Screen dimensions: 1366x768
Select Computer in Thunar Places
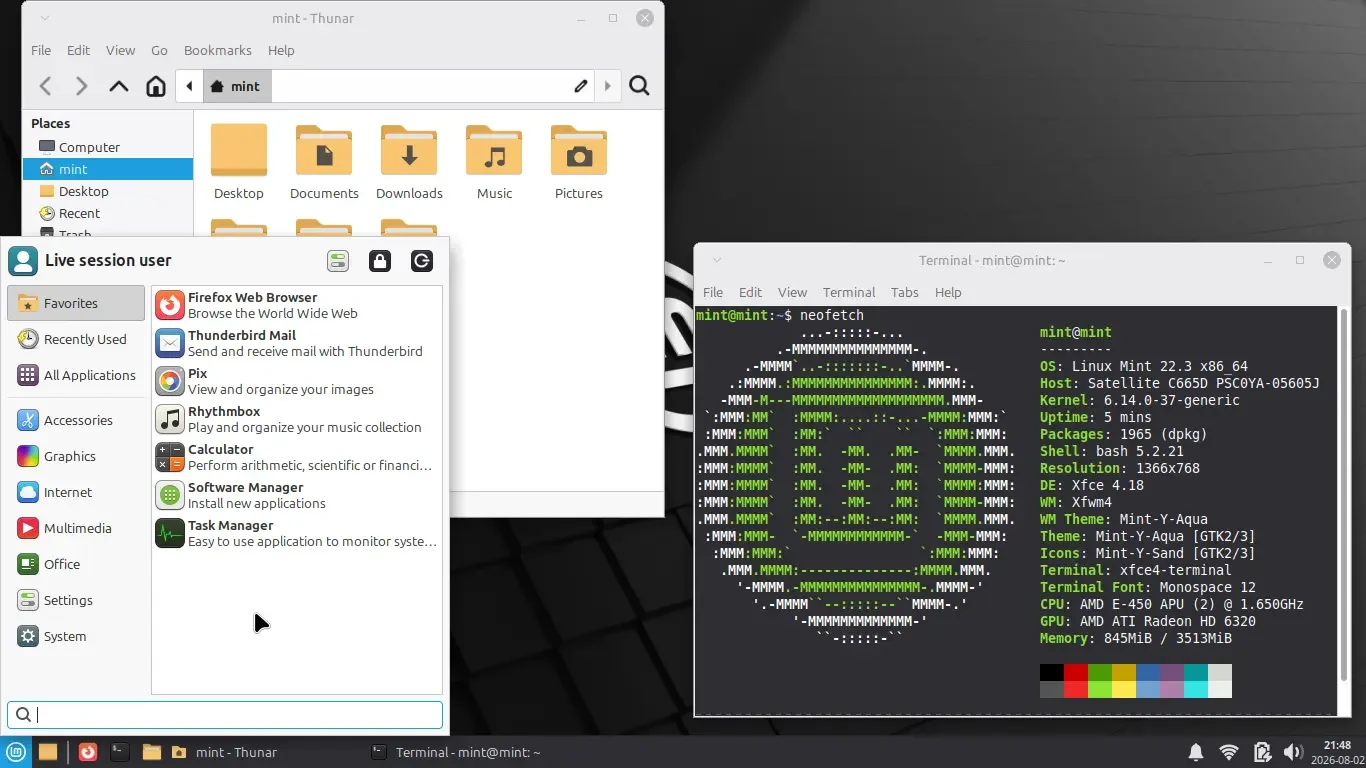(x=108, y=147)
